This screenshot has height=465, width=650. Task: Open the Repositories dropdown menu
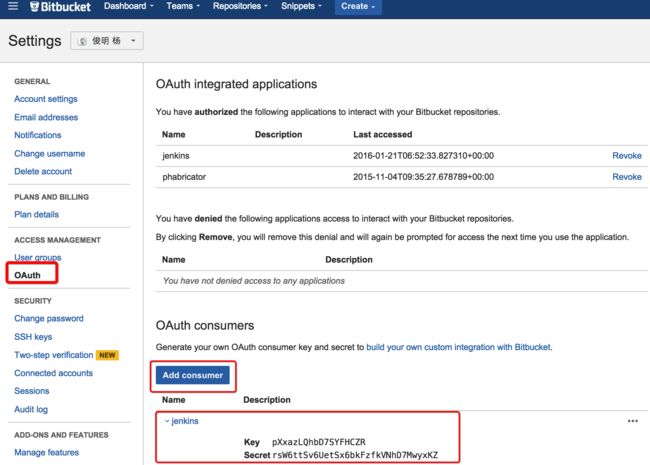240,6
